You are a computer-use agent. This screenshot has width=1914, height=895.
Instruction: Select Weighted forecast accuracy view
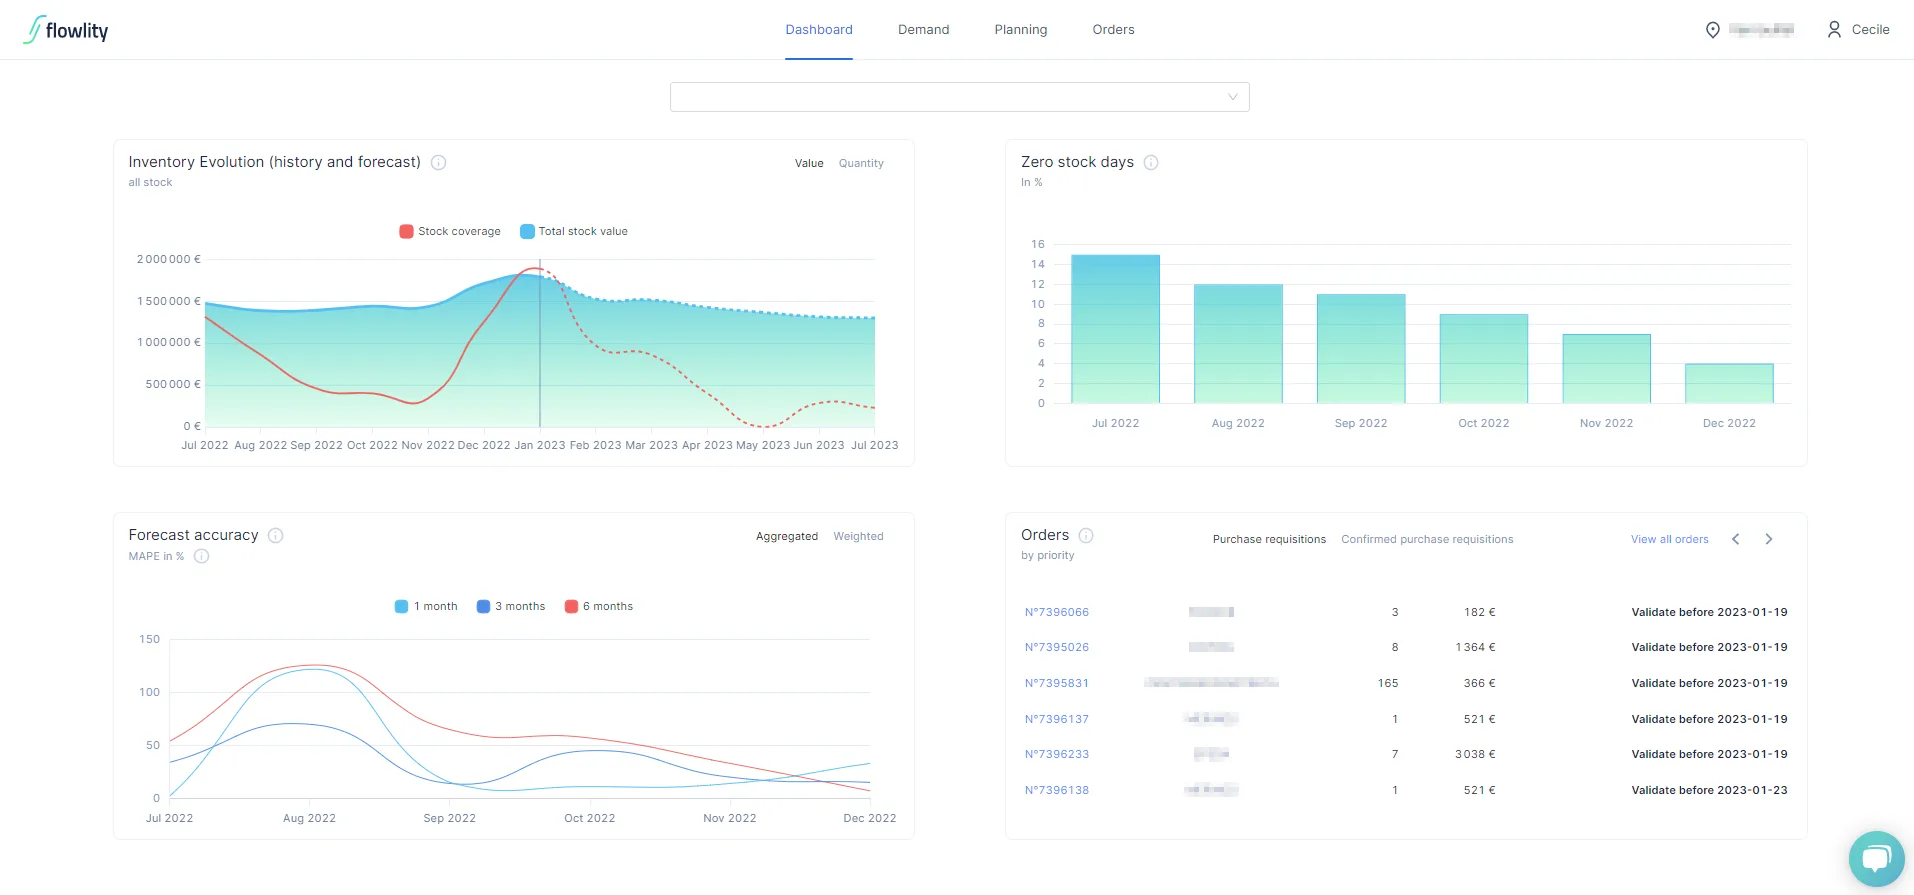pyautogui.click(x=858, y=536)
